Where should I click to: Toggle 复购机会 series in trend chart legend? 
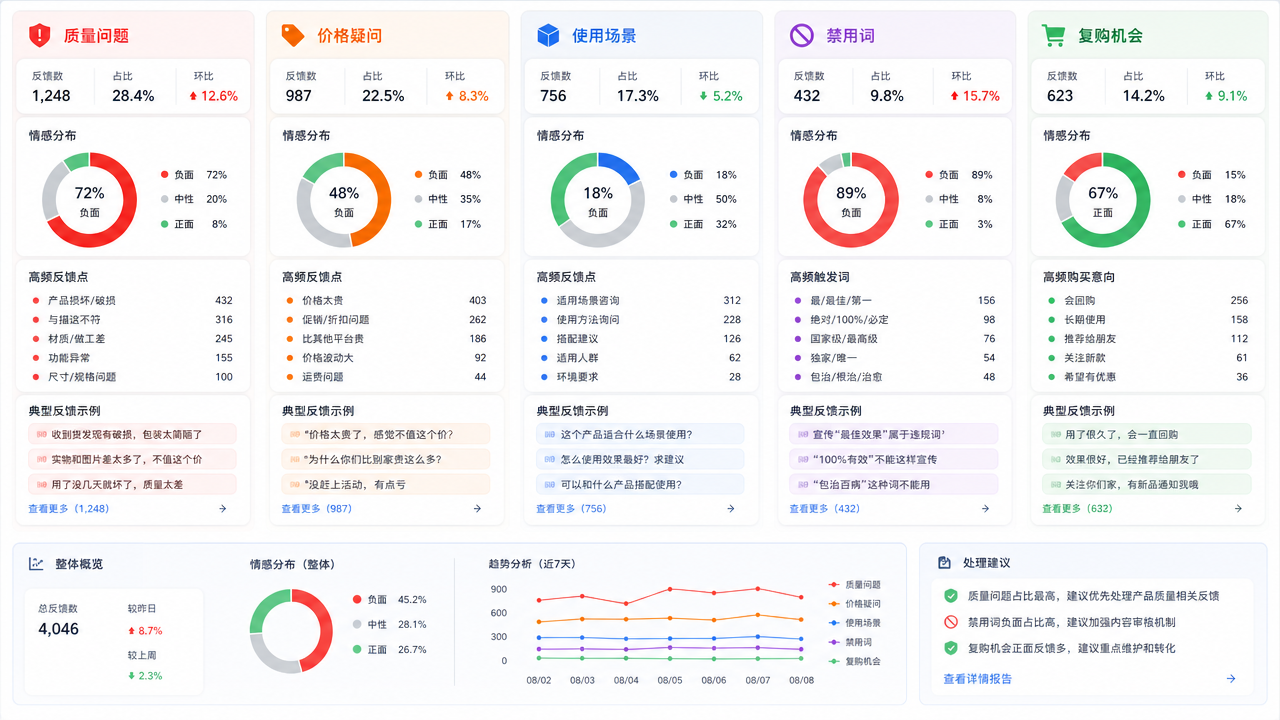coord(854,661)
